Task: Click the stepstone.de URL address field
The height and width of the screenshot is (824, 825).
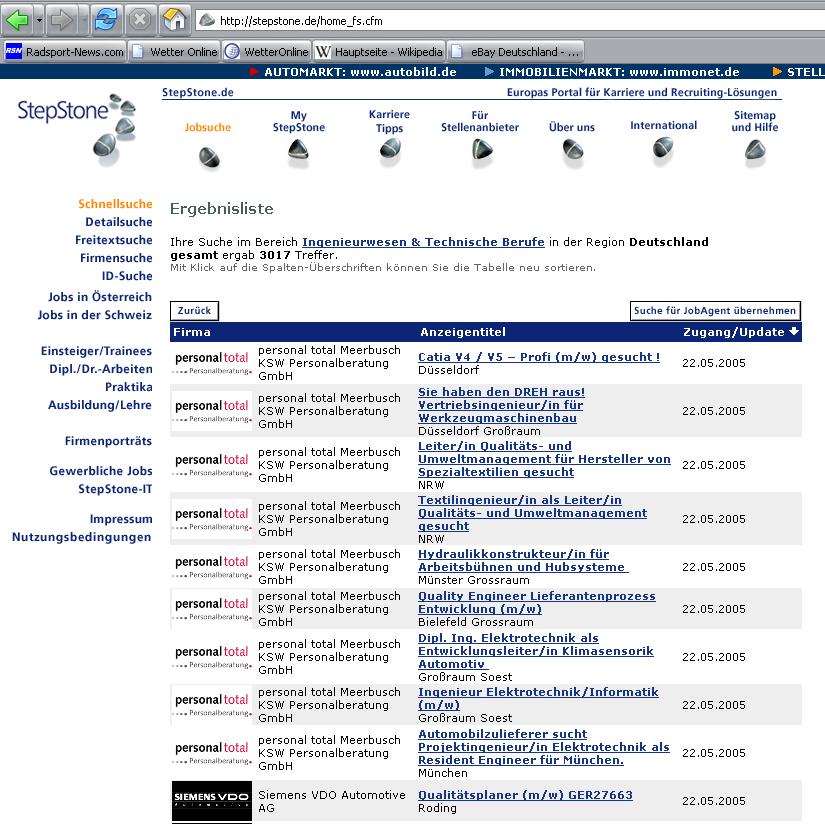Action: [x=510, y=21]
